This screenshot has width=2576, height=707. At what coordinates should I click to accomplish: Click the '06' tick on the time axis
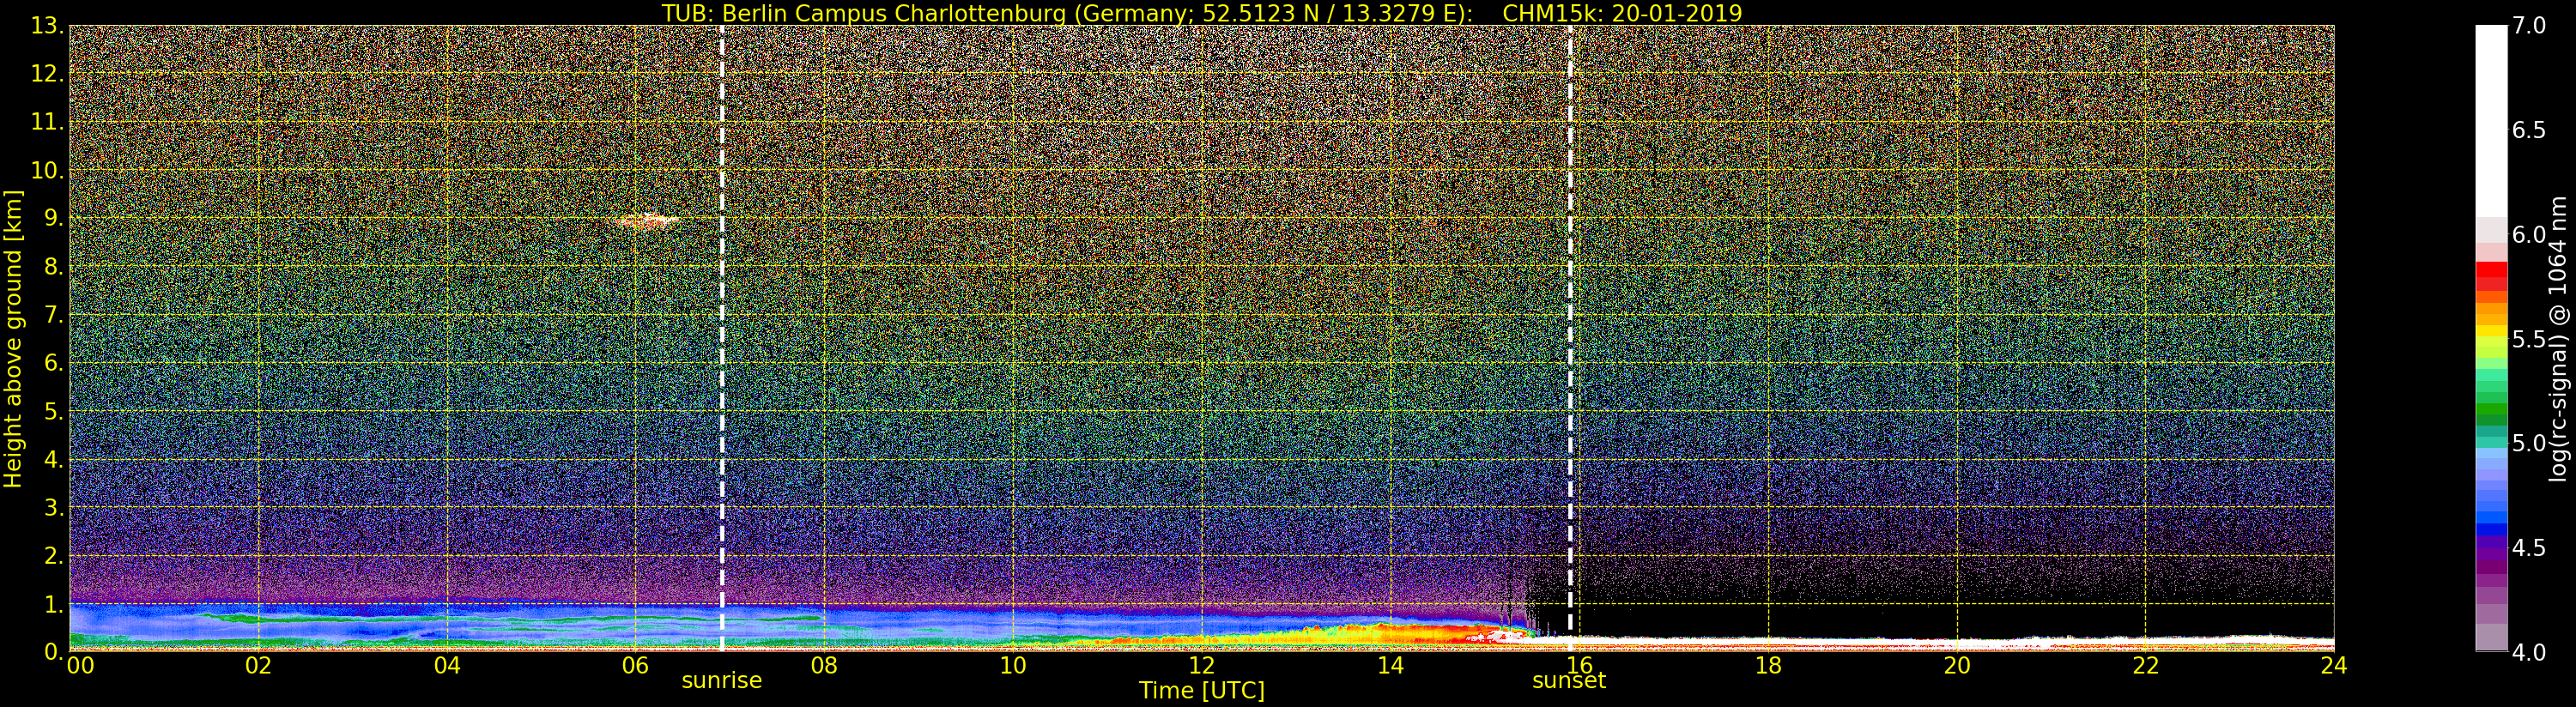[x=636, y=665]
